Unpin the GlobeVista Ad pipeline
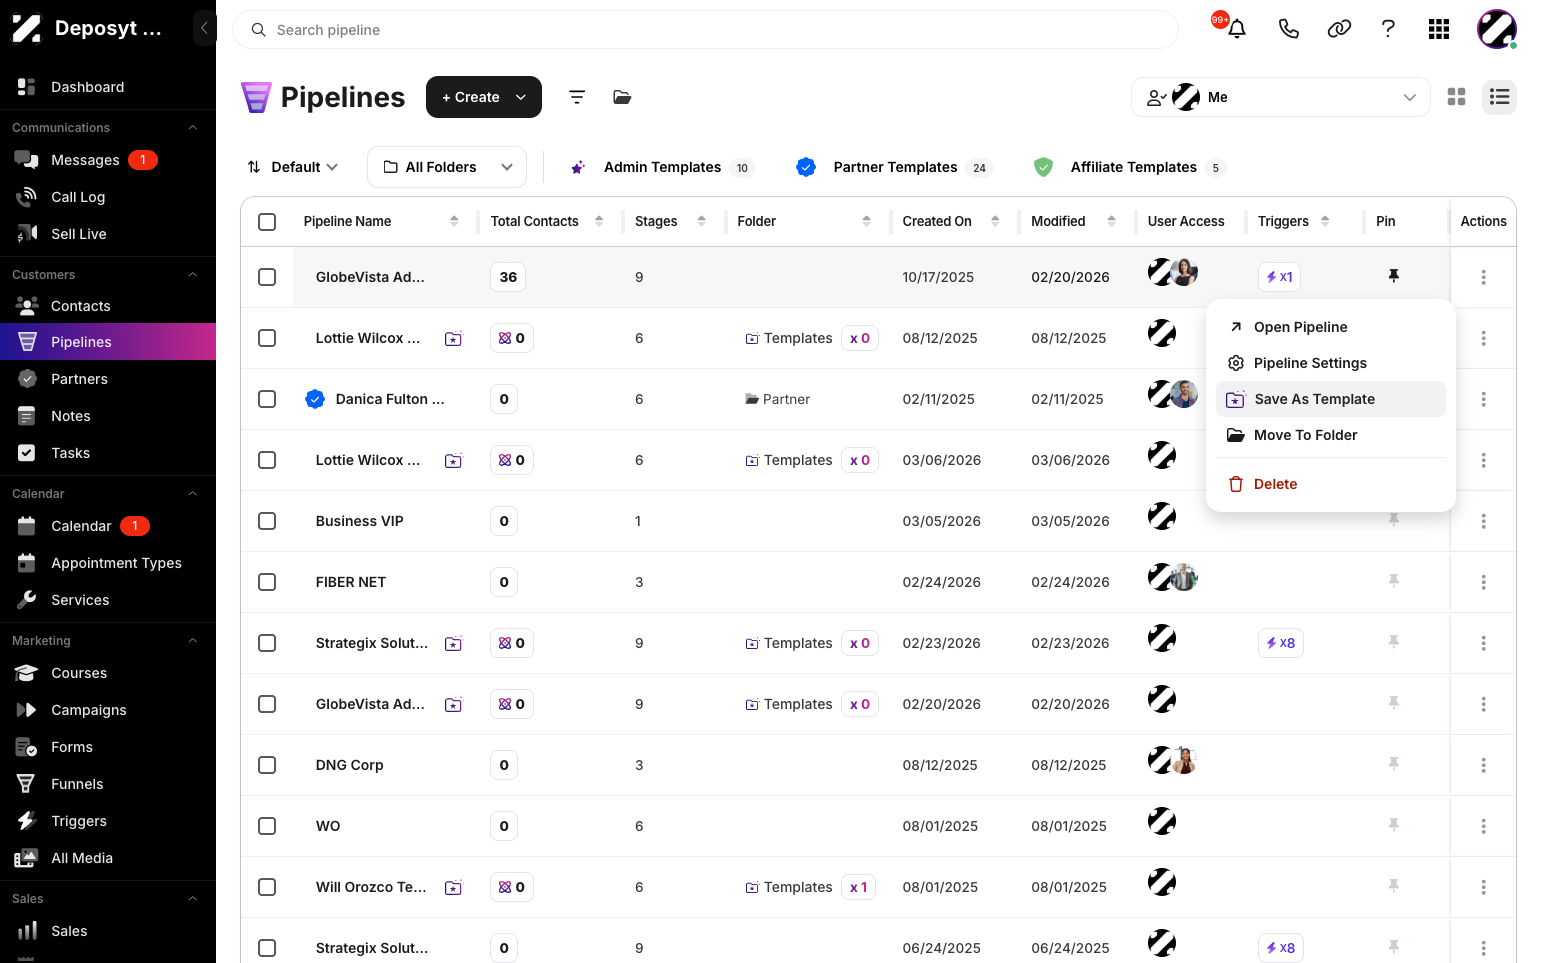This screenshot has width=1541, height=963. click(1393, 276)
